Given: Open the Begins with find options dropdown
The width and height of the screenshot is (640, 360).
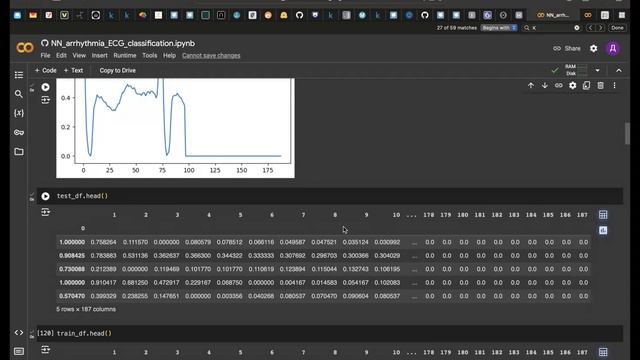Looking at the screenshot, I should (x=499, y=28).
